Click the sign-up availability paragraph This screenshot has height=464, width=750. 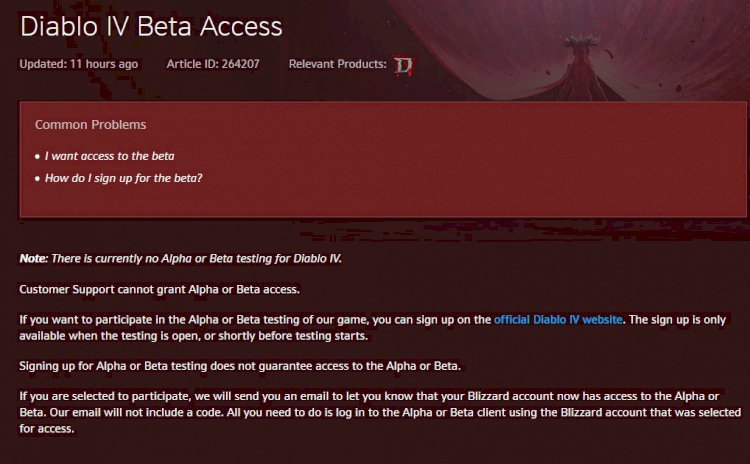(x=373, y=328)
